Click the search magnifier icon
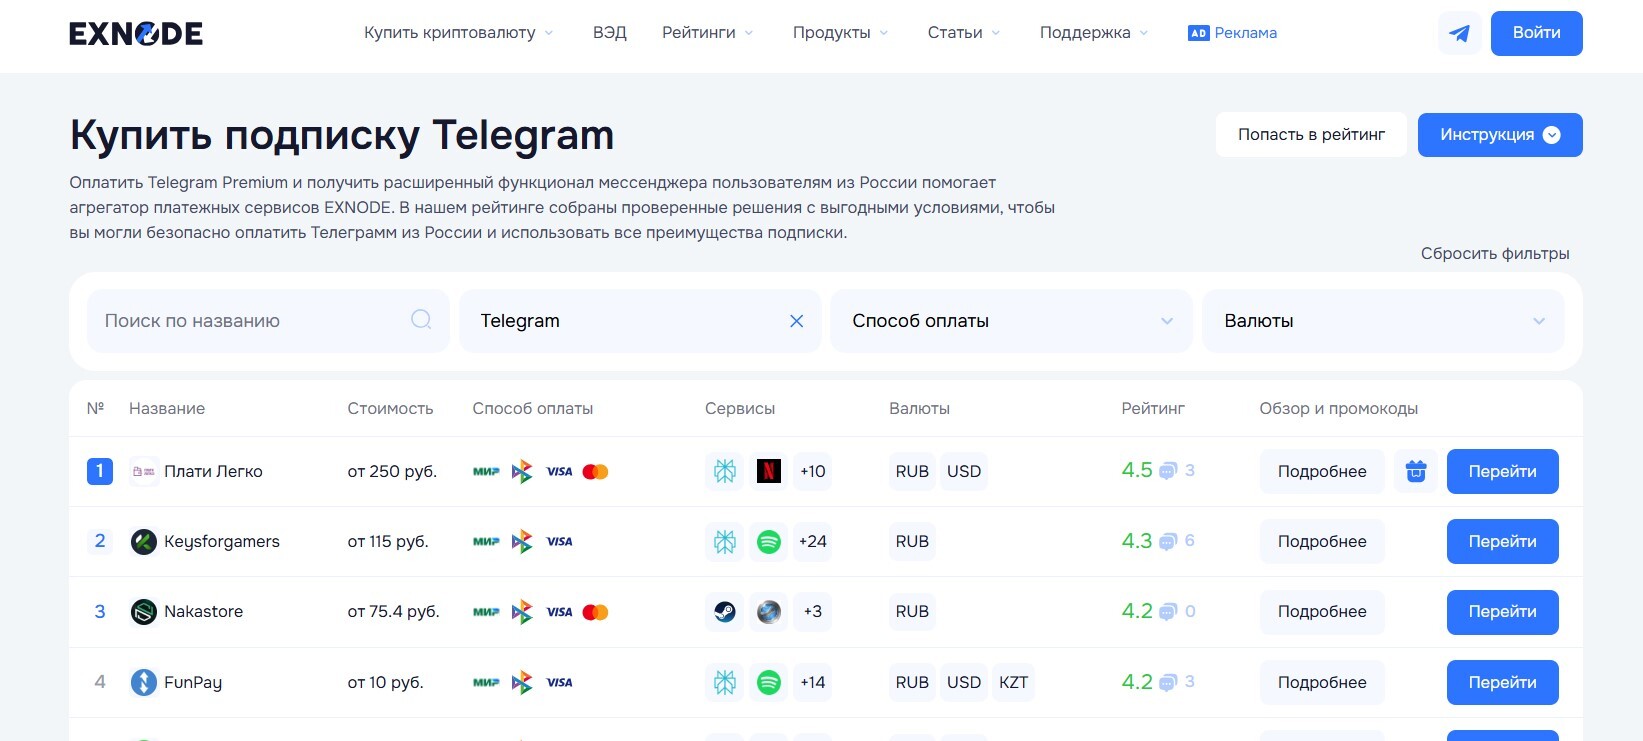Screen dimensions: 1643x741 (421, 320)
